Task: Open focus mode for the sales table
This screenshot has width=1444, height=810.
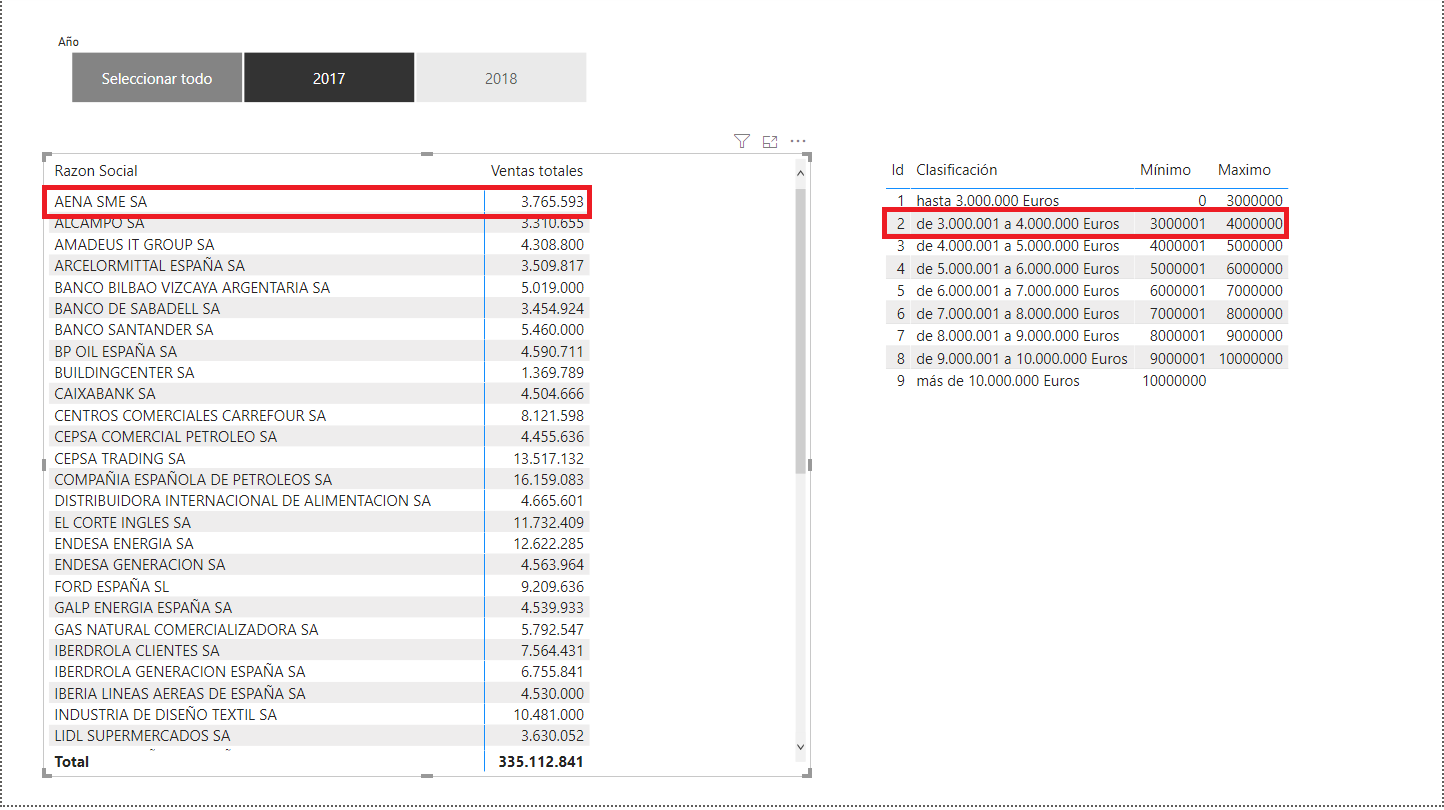Action: click(x=770, y=142)
